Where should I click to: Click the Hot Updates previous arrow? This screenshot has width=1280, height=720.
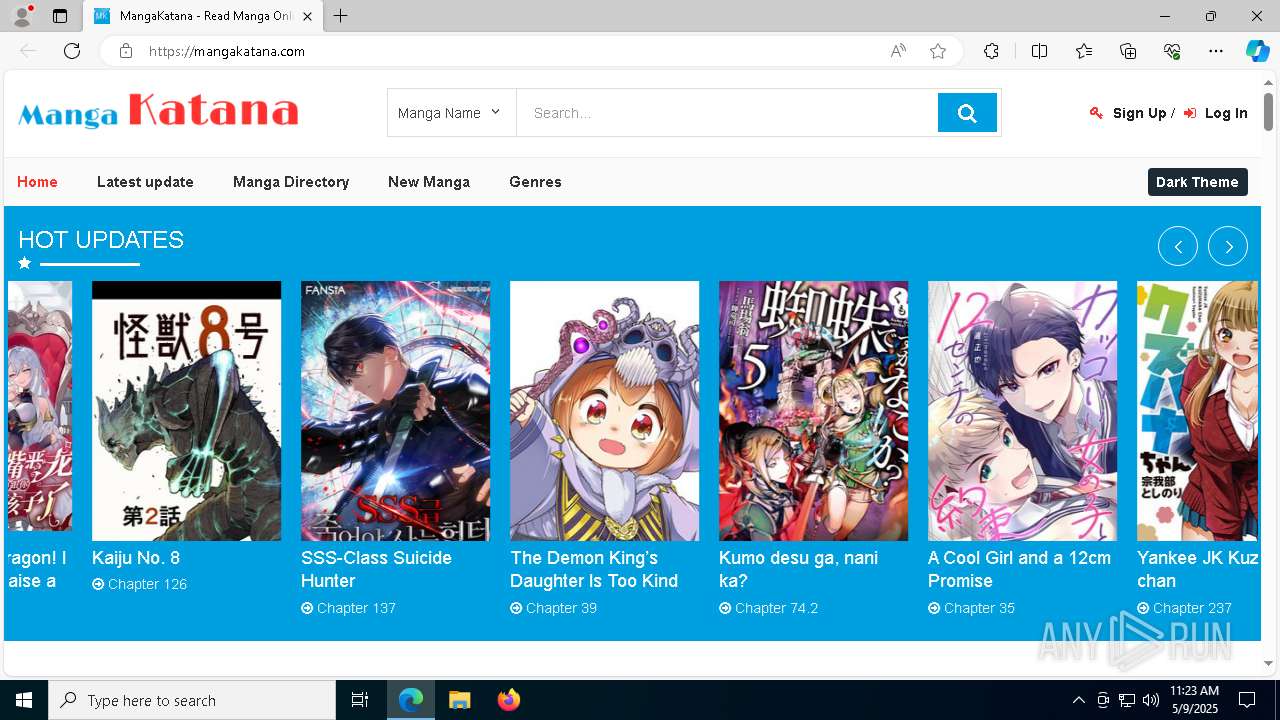pyautogui.click(x=1178, y=246)
